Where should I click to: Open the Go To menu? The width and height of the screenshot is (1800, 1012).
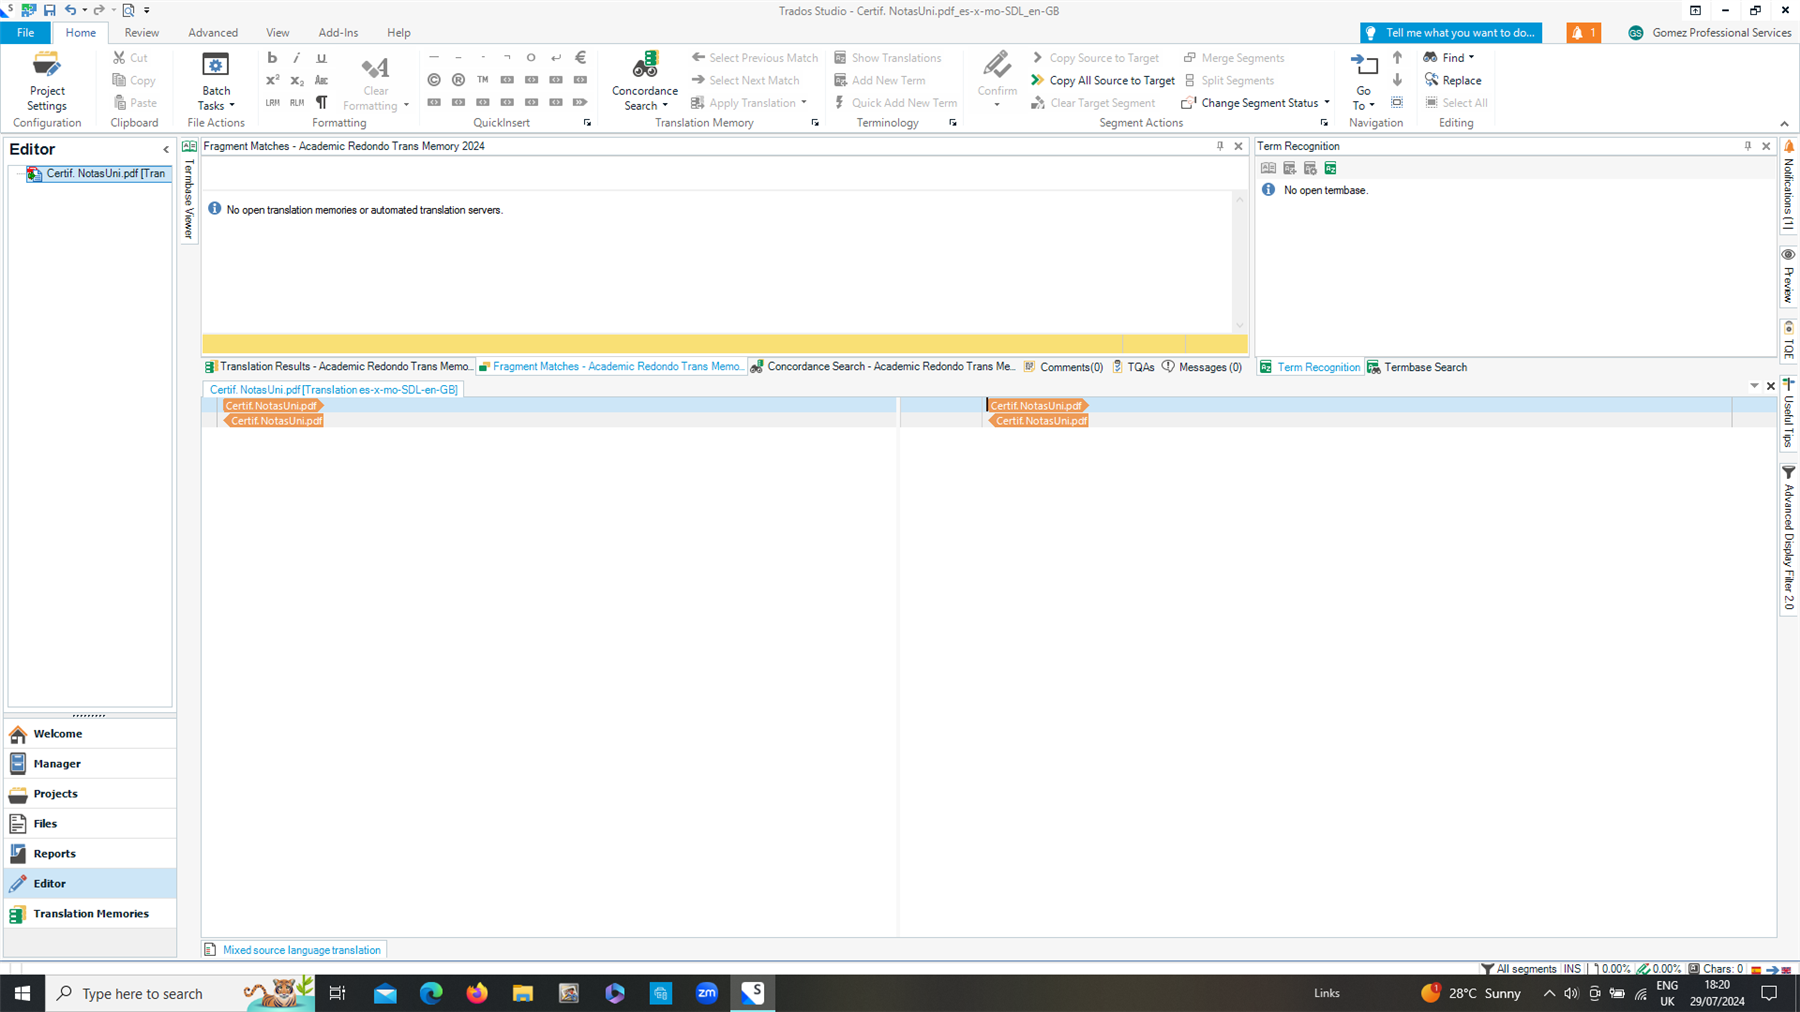pyautogui.click(x=1363, y=81)
